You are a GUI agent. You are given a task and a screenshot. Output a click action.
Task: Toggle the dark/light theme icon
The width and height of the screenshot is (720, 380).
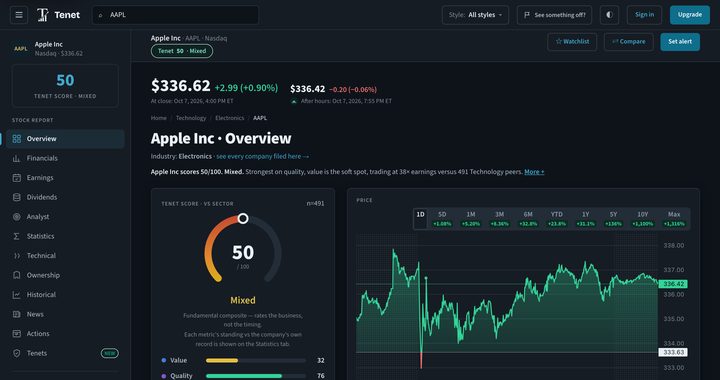tap(609, 15)
